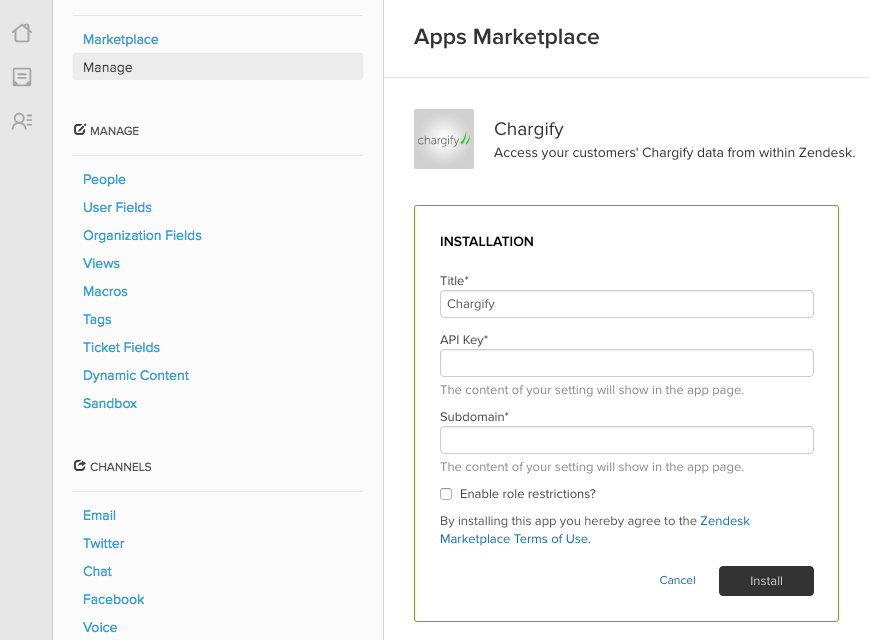Open the Home dashboard icon
Image resolution: width=870 pixels, height=640 pixels.
(22, 33)
